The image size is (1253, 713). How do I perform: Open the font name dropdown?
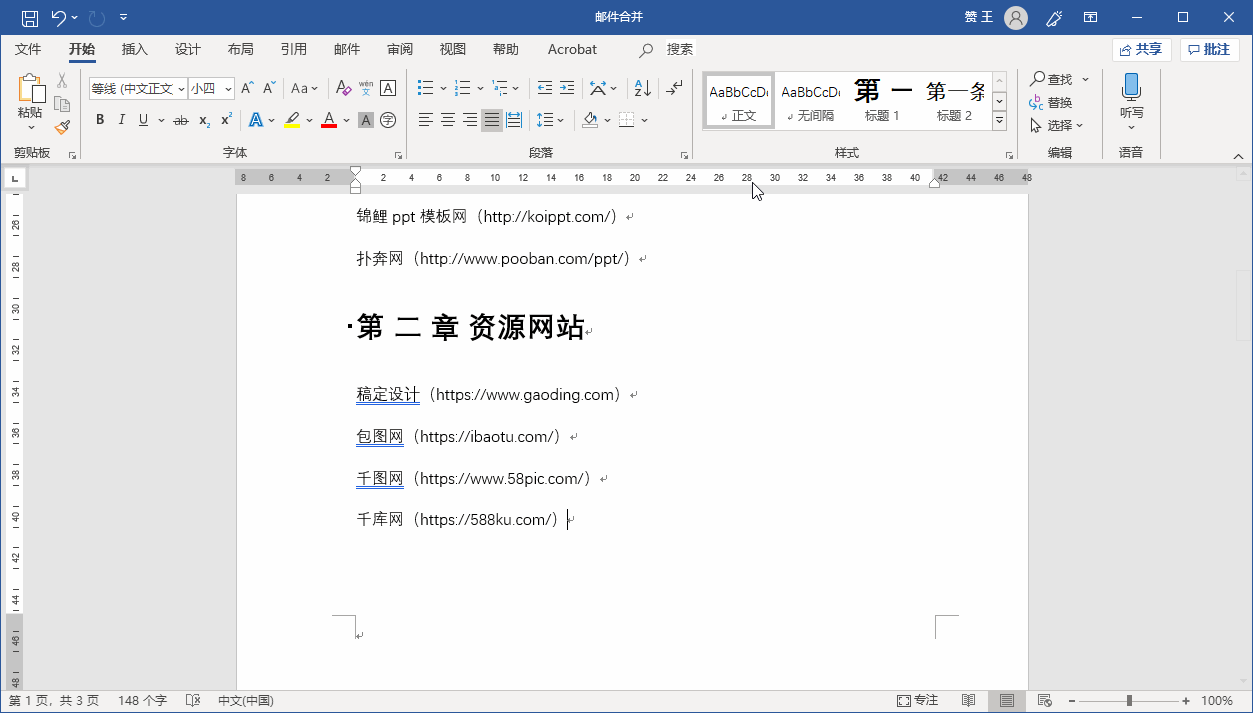[181, 89]
